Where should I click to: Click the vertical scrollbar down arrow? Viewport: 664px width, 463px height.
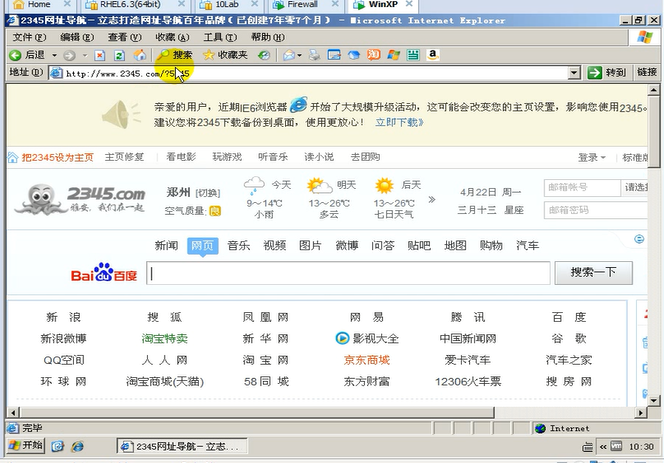pos(654,400)
